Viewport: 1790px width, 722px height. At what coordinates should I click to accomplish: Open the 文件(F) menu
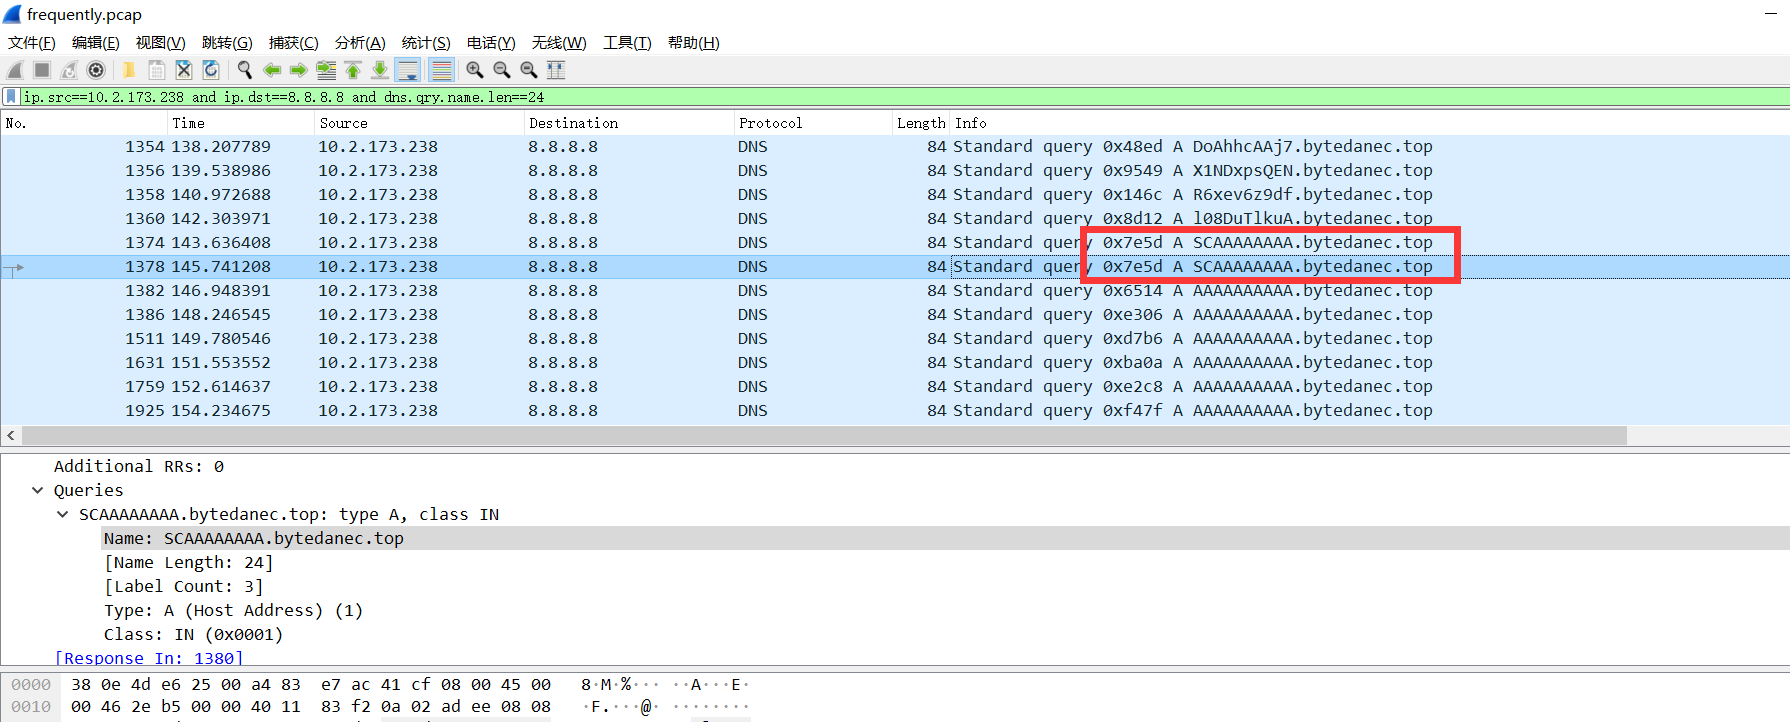32,43
